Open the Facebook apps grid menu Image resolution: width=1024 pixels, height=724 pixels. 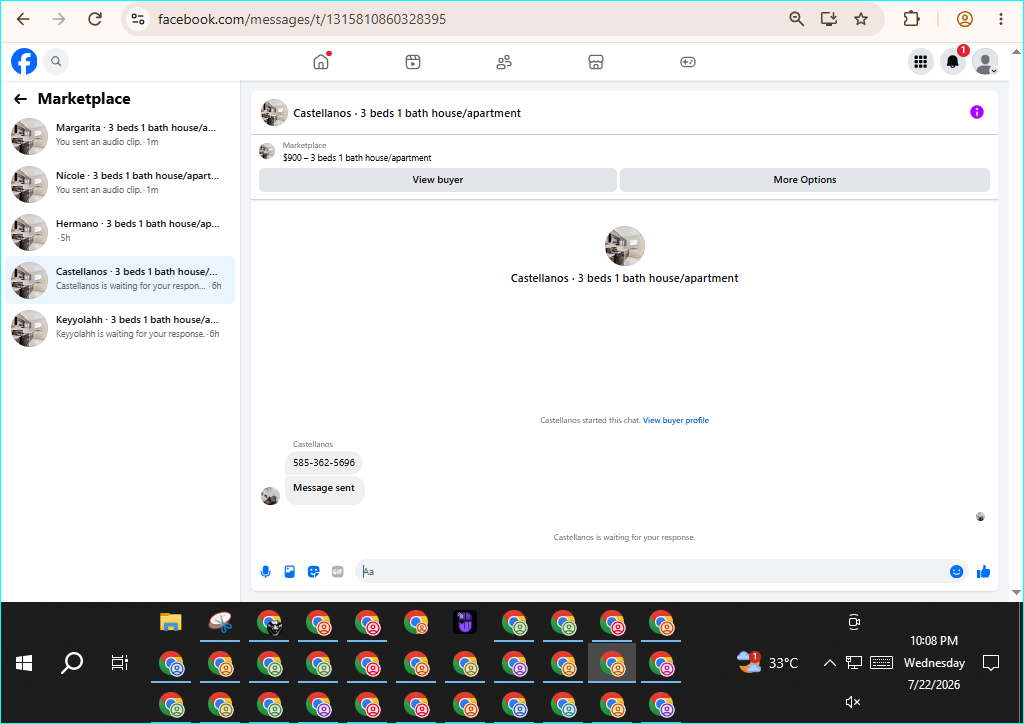pyautogui.click(x=920, y=62)
